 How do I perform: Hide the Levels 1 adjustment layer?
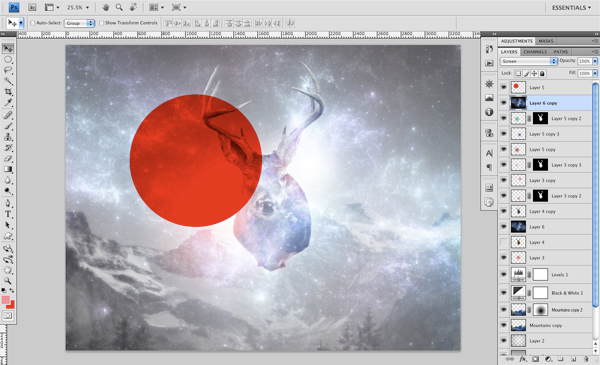(x=504, y=274)
